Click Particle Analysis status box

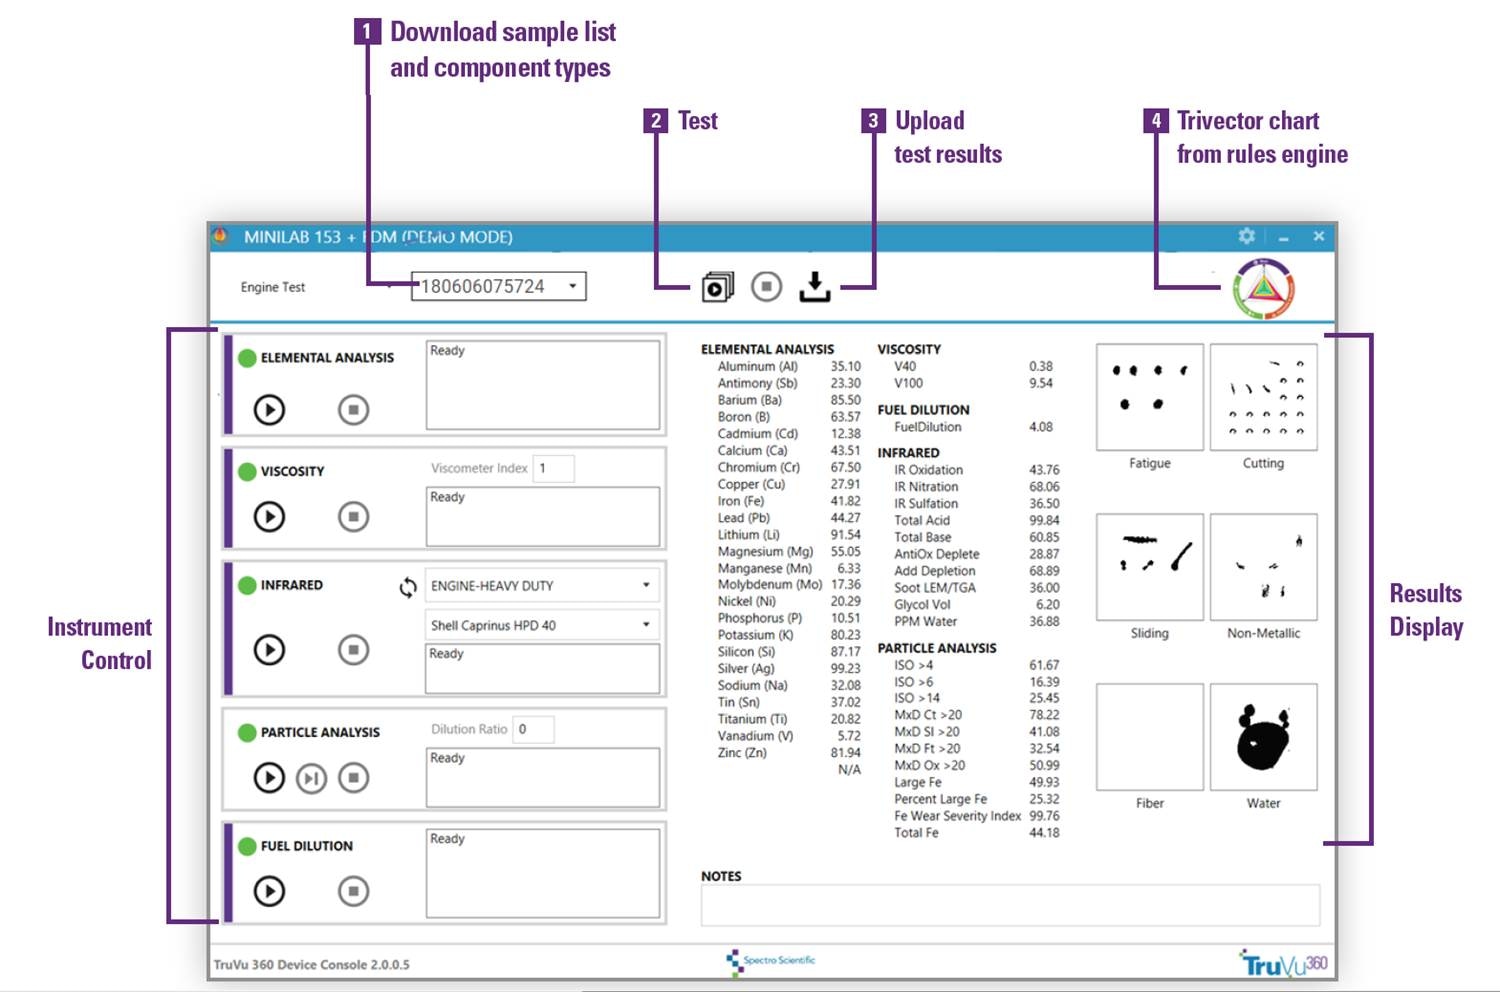(x=543, y=777)
